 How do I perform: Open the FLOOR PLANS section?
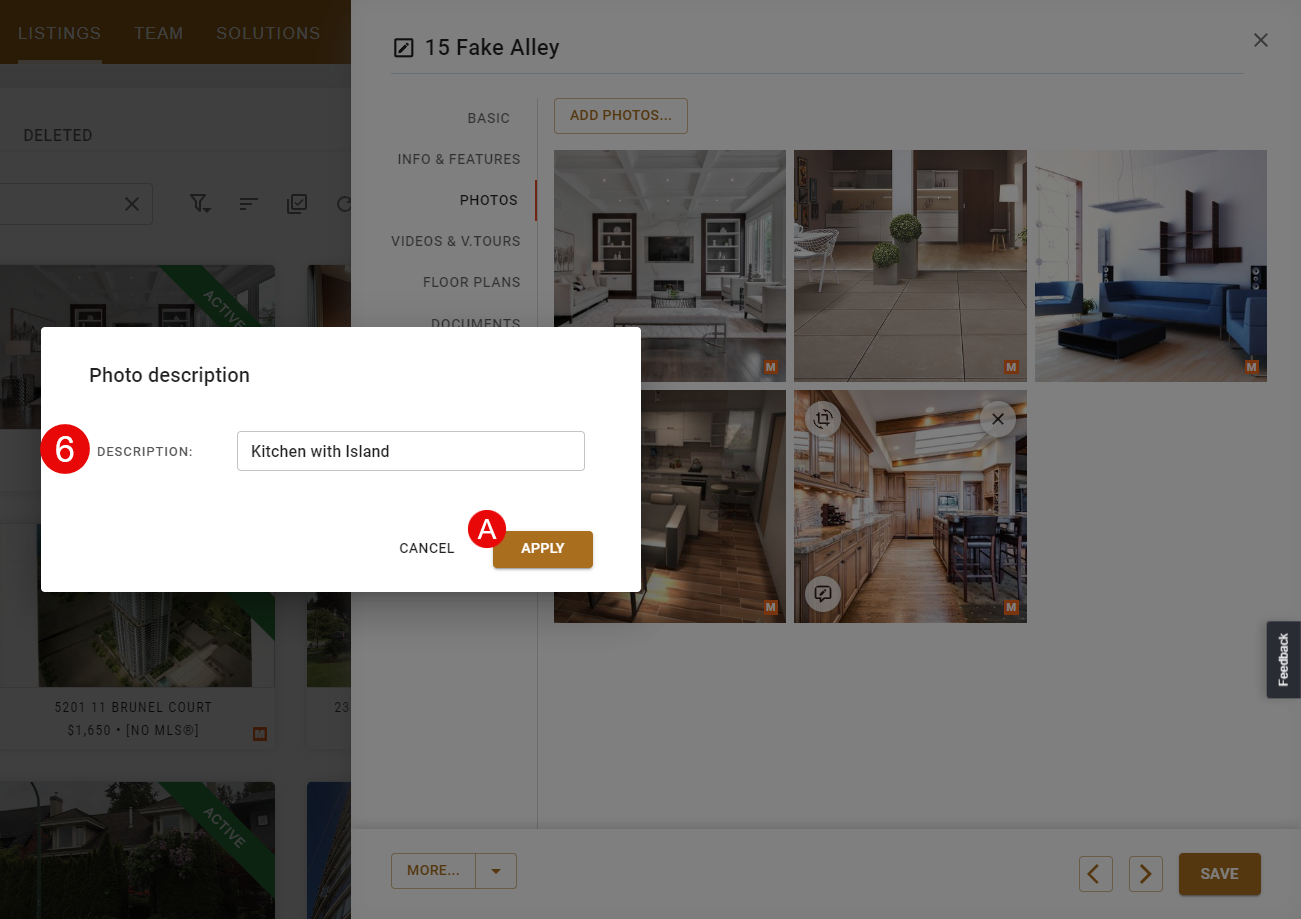click(x=472, y=282)
